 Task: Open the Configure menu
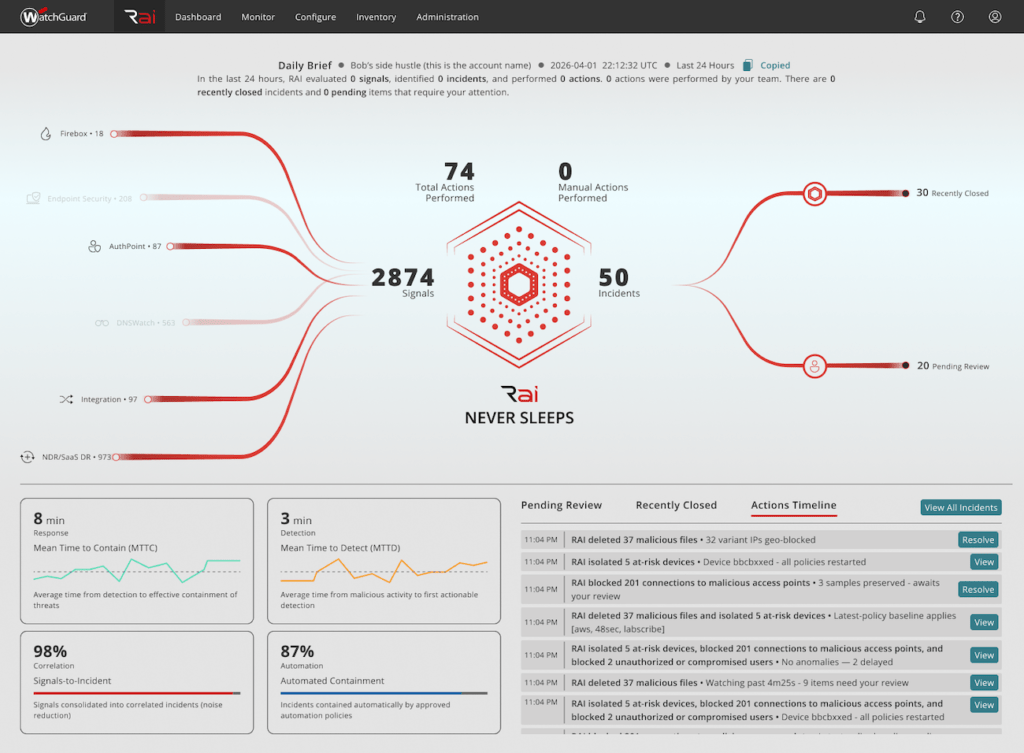[315, 17]
